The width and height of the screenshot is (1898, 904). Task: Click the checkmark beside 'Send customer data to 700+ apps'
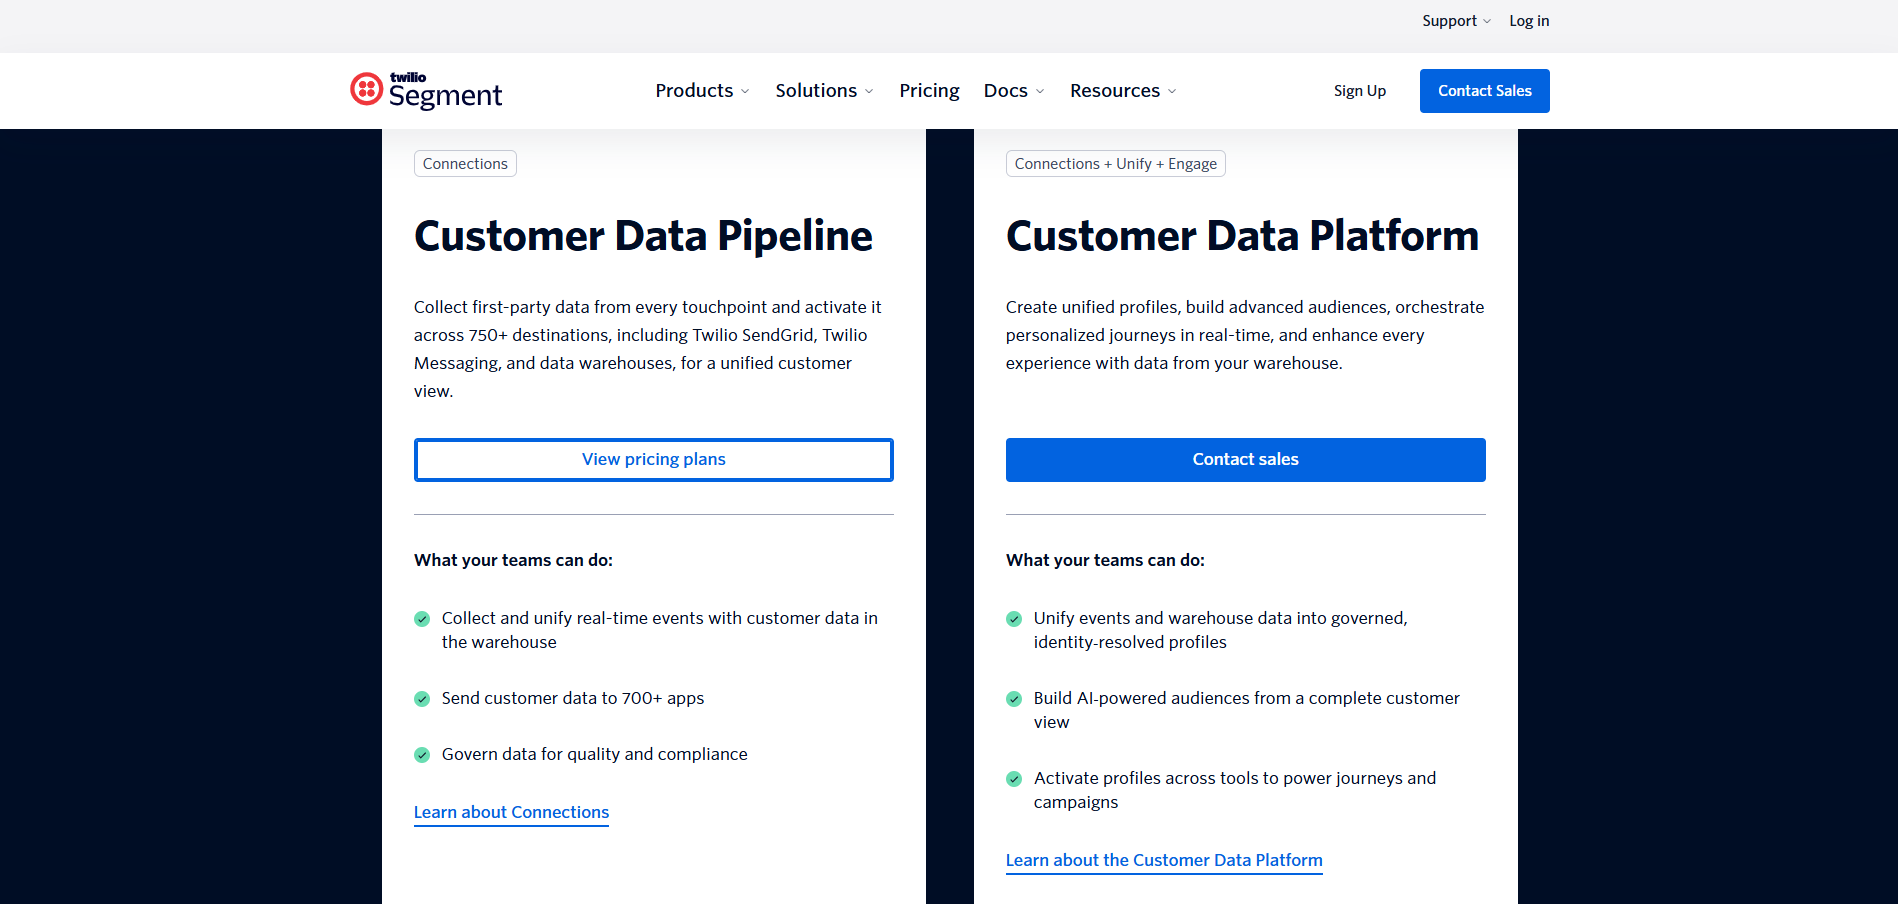click(x=421, y=699)
